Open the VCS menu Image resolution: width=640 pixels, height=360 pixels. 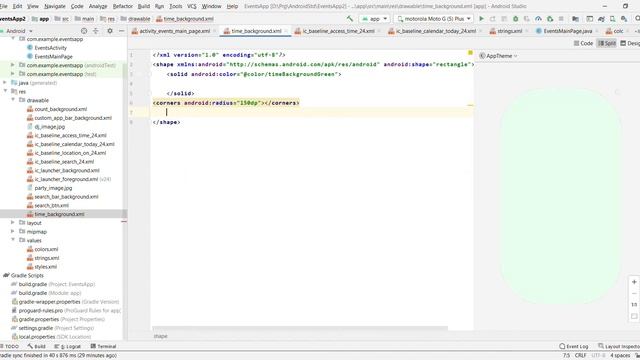click(x=191, y=6)
